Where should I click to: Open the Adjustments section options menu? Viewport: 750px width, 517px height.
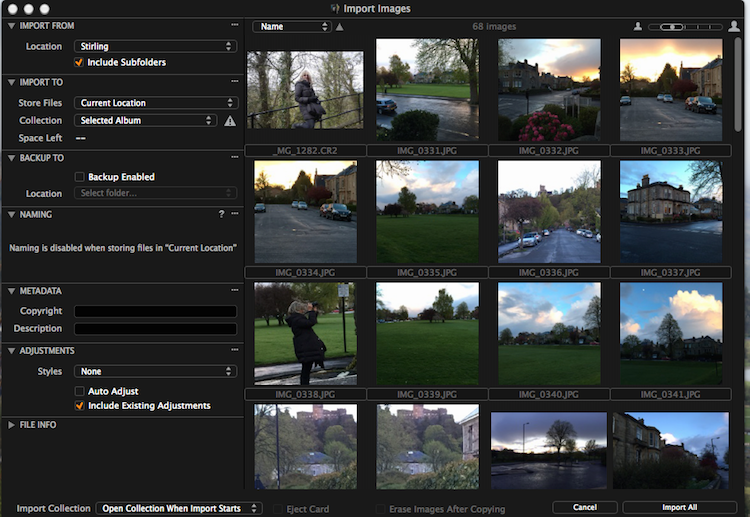234,351
